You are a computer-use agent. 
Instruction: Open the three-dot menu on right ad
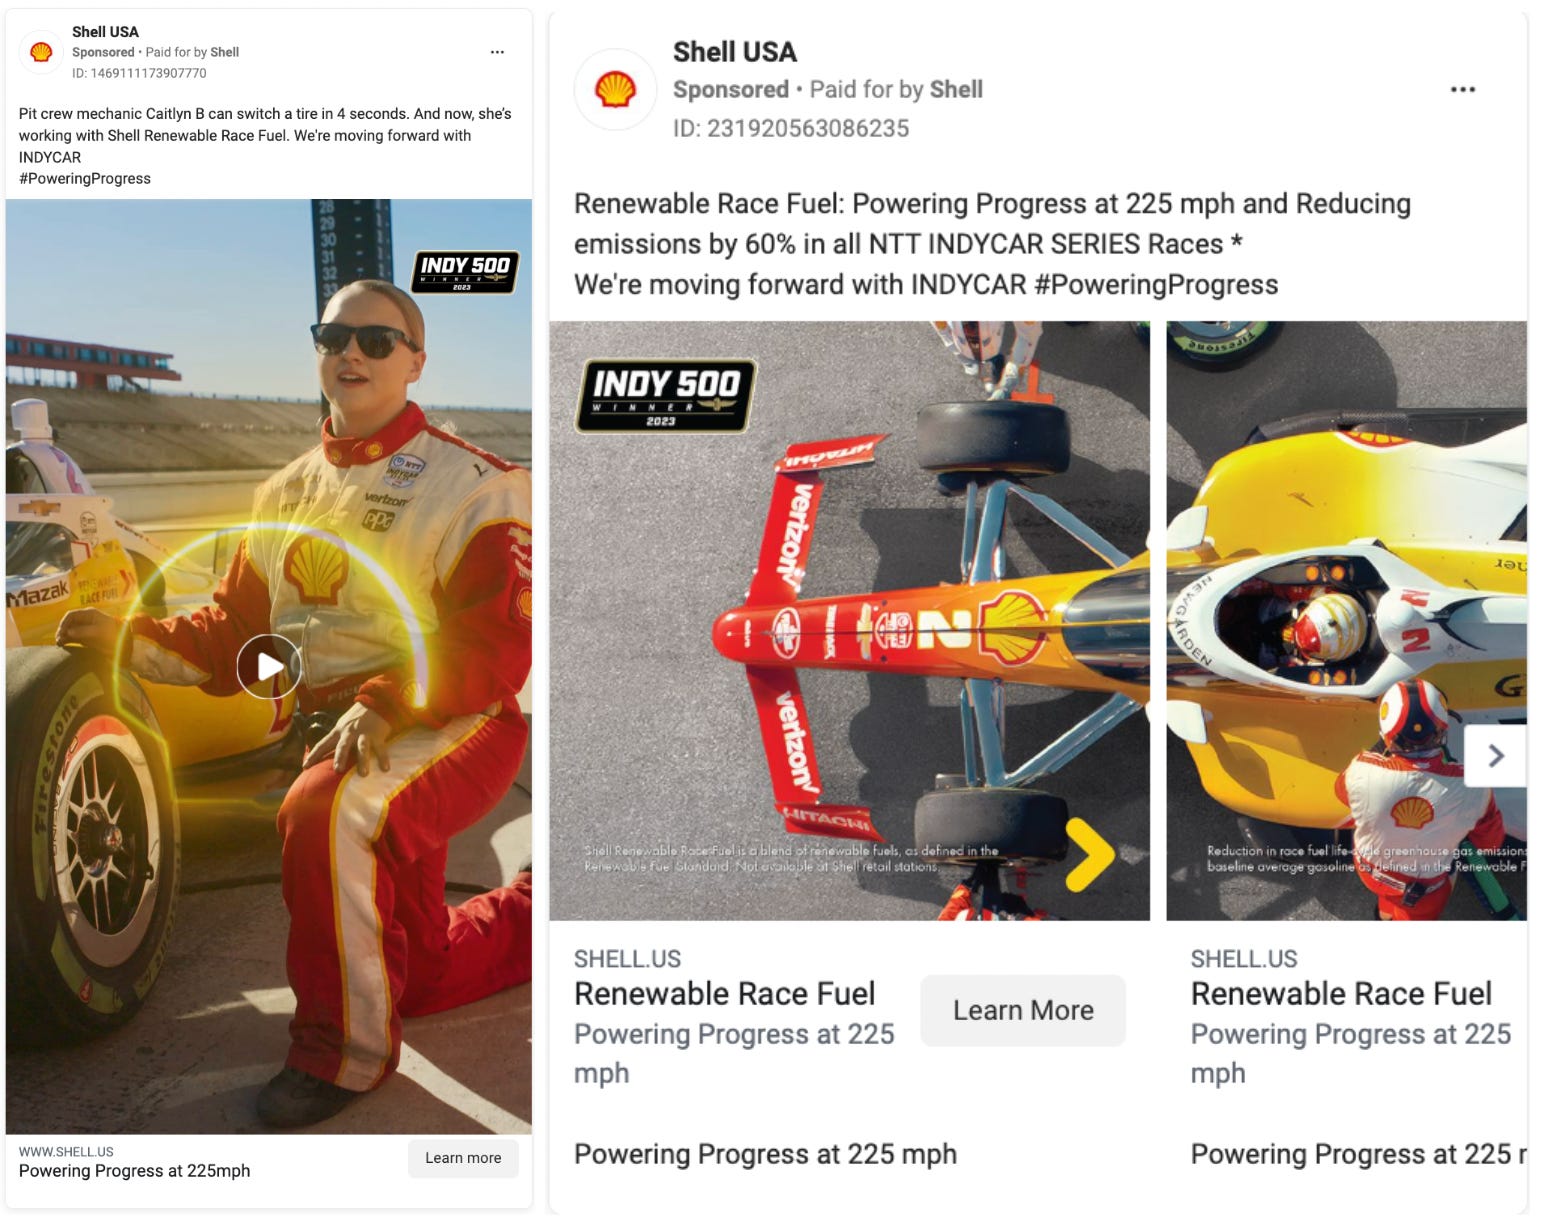[x=1462, y=90]
